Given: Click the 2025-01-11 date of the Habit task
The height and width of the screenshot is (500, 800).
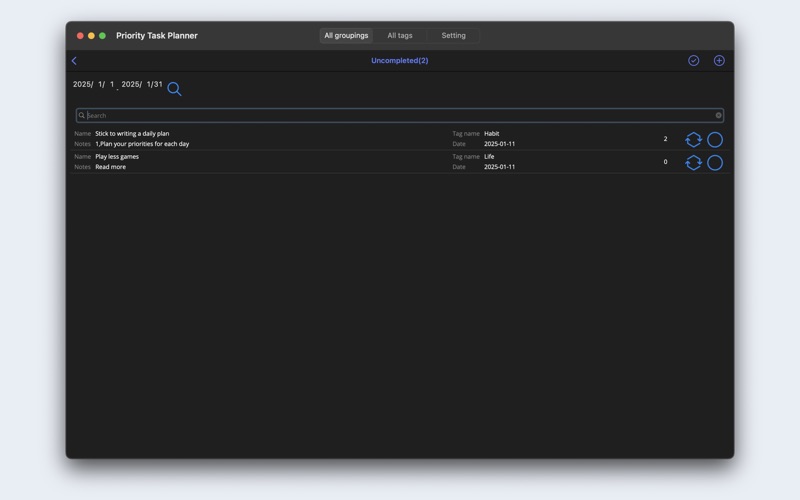Looking at the screenshot, I should pos(499,144).
